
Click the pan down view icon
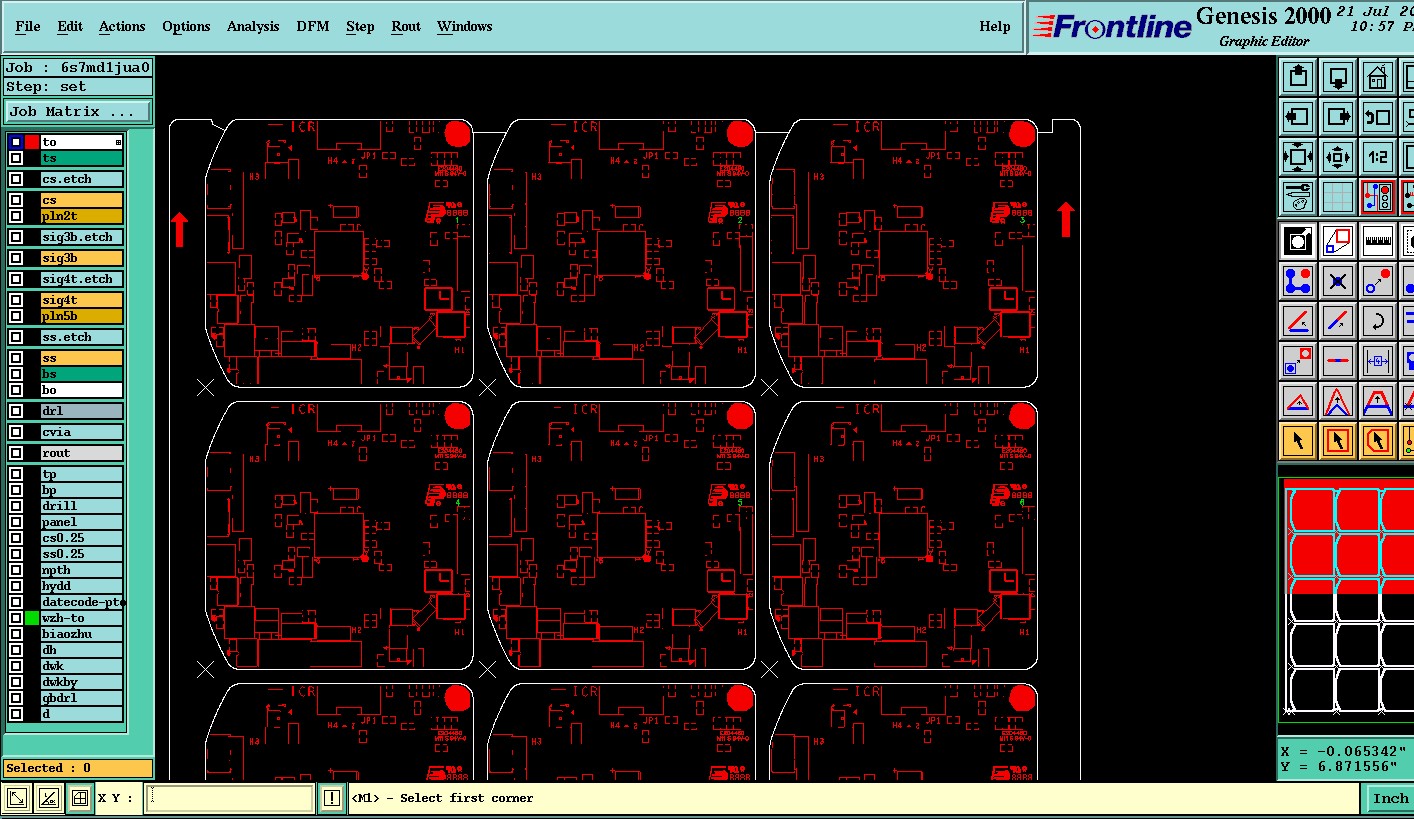coord(1338,77)
